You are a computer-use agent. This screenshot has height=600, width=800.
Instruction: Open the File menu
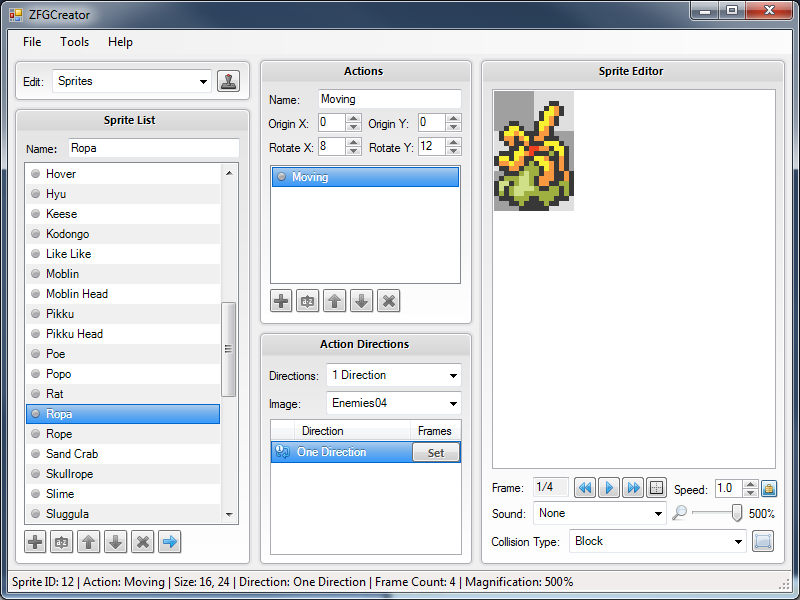32,42
